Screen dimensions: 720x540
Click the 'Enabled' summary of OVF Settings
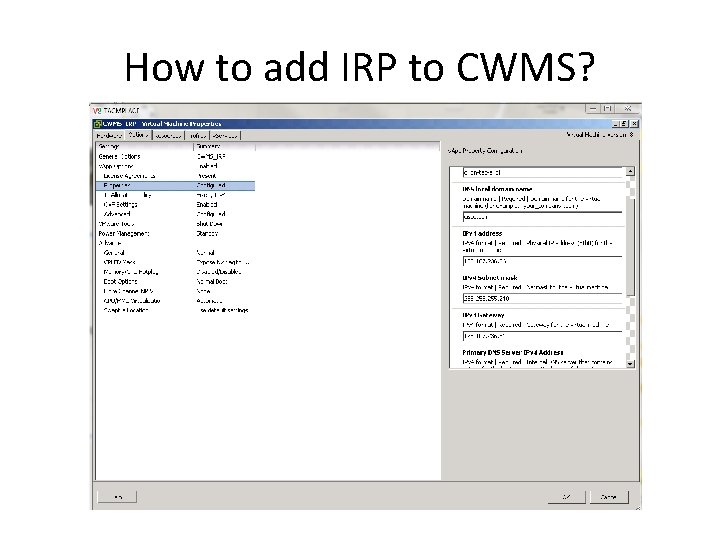click(x=207, y=205)
